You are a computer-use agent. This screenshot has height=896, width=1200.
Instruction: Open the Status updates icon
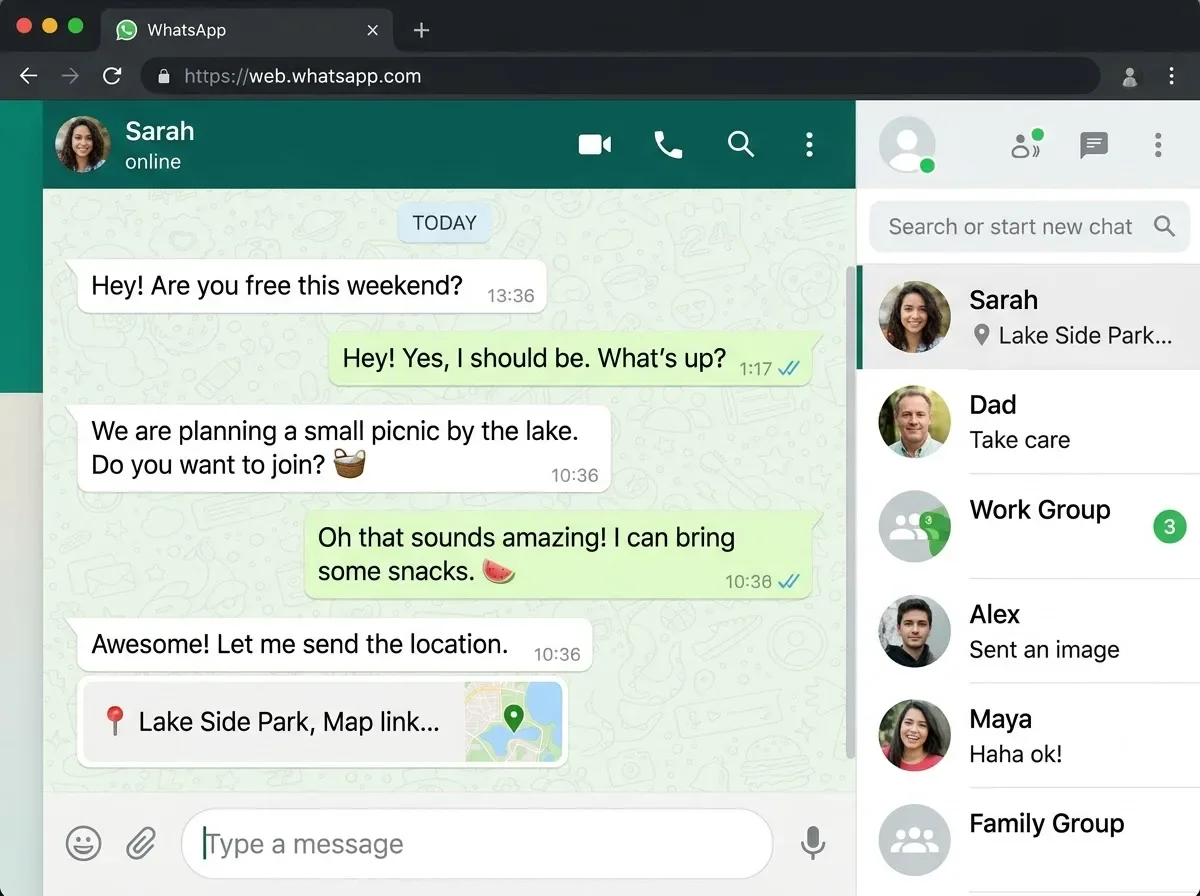[x=1024, y=145]
